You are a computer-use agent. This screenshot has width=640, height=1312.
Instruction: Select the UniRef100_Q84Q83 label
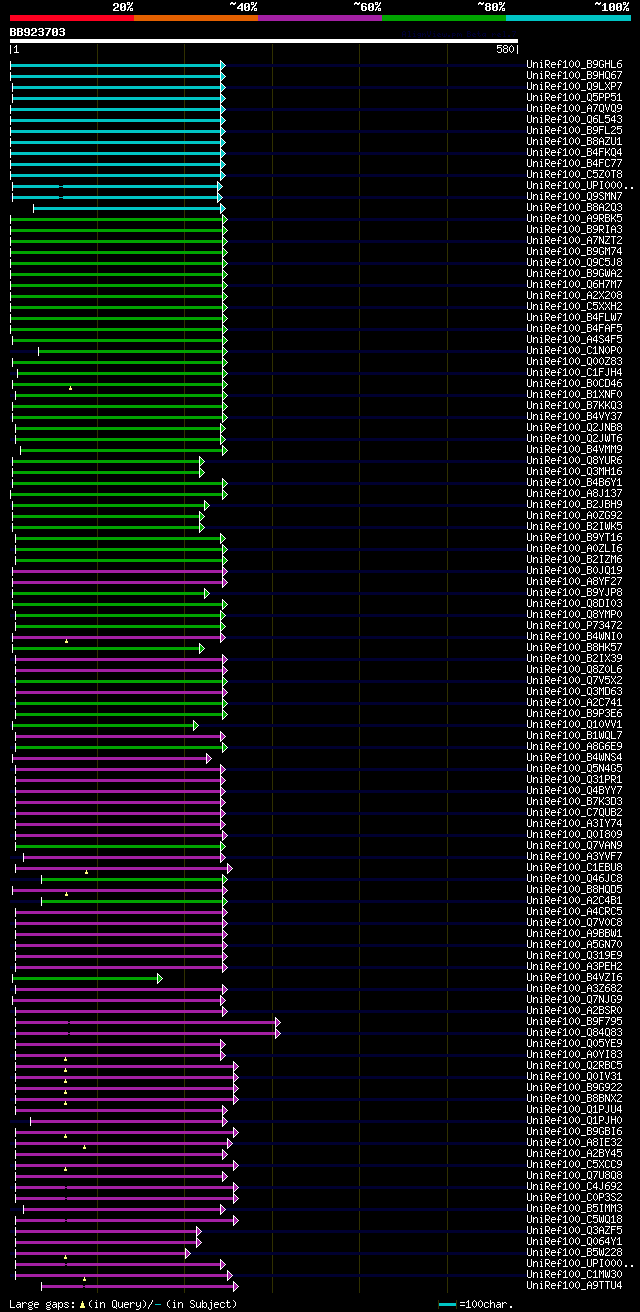coord(574,1032)
